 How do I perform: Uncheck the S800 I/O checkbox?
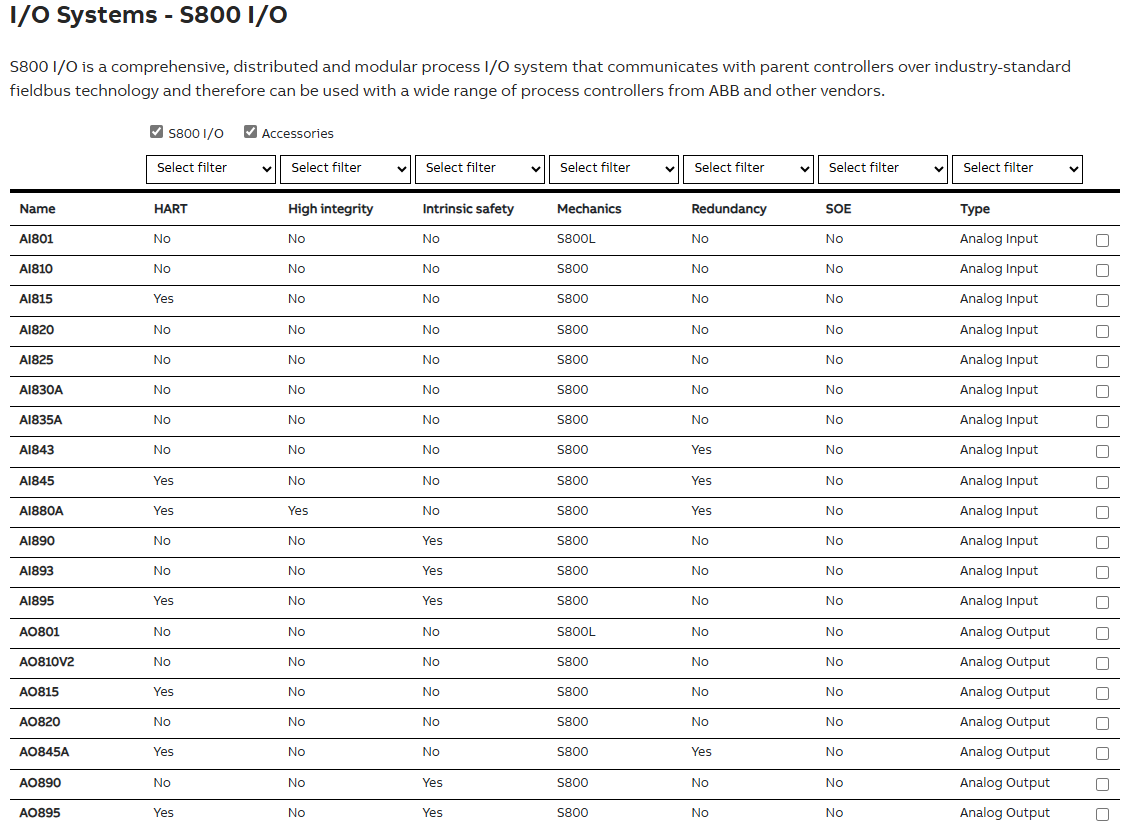click(x=156, y=132)
